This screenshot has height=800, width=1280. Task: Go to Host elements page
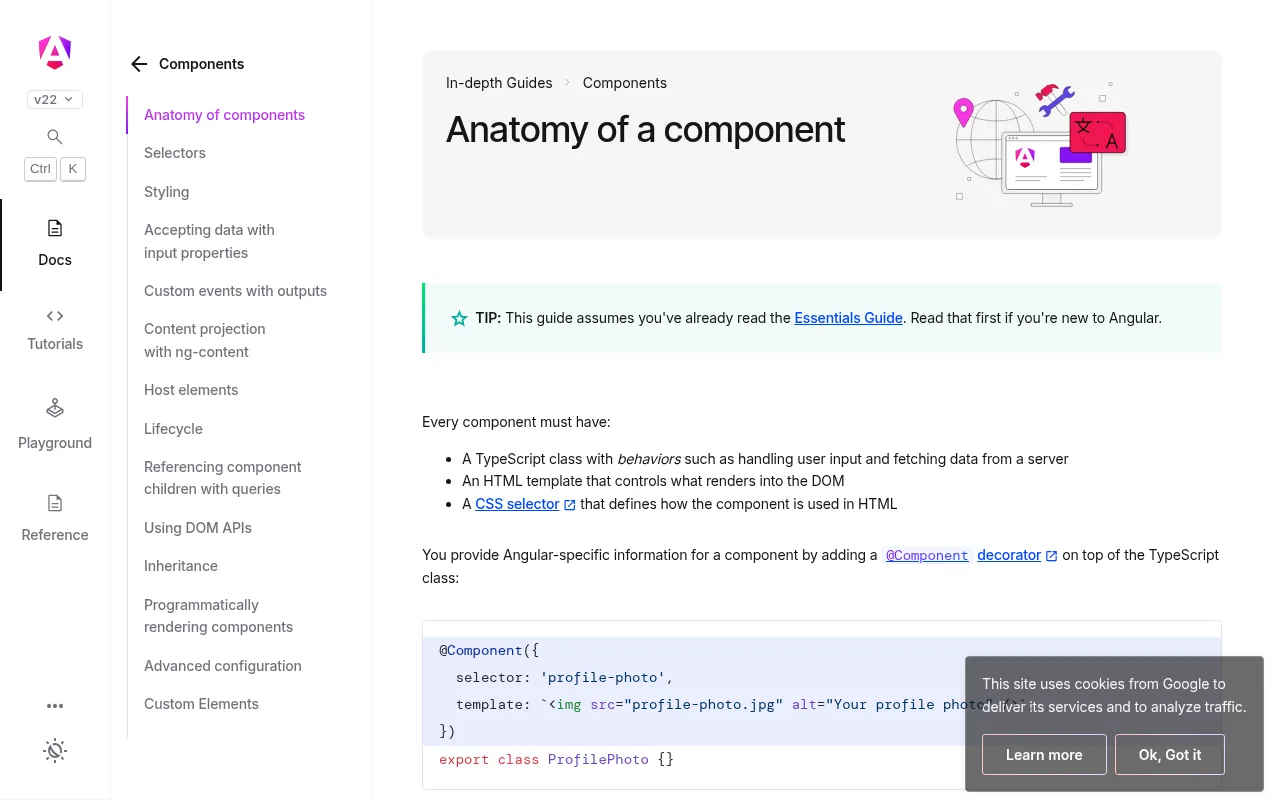191,390
